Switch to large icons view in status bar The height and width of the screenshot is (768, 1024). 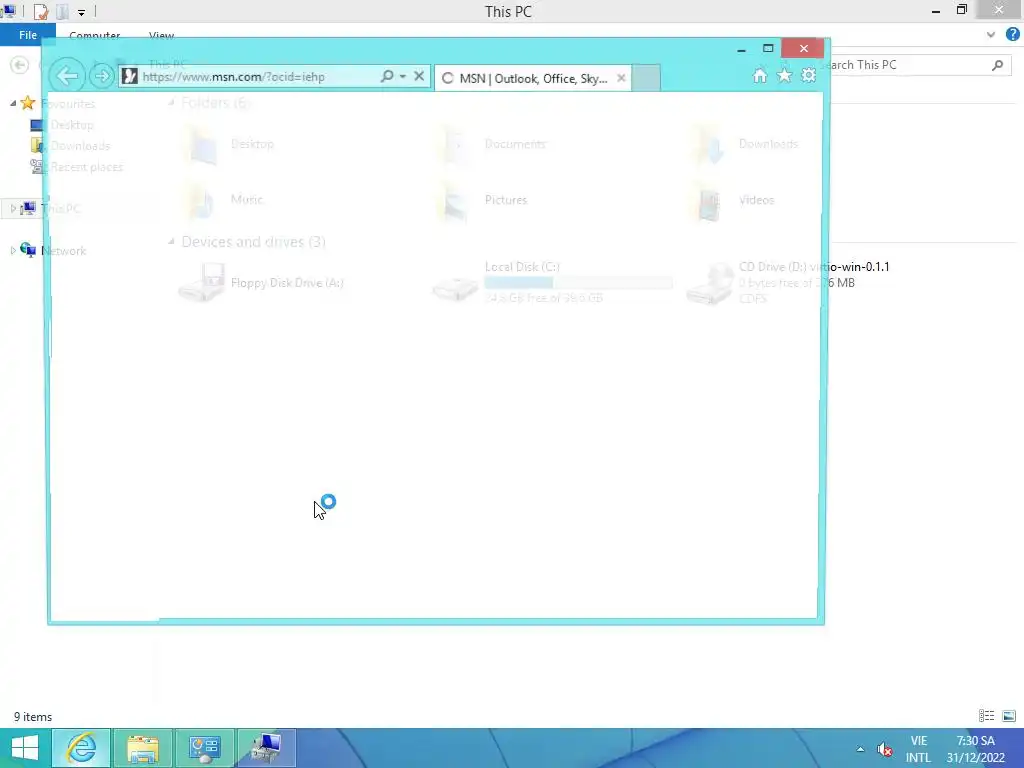click(1009, 716)
